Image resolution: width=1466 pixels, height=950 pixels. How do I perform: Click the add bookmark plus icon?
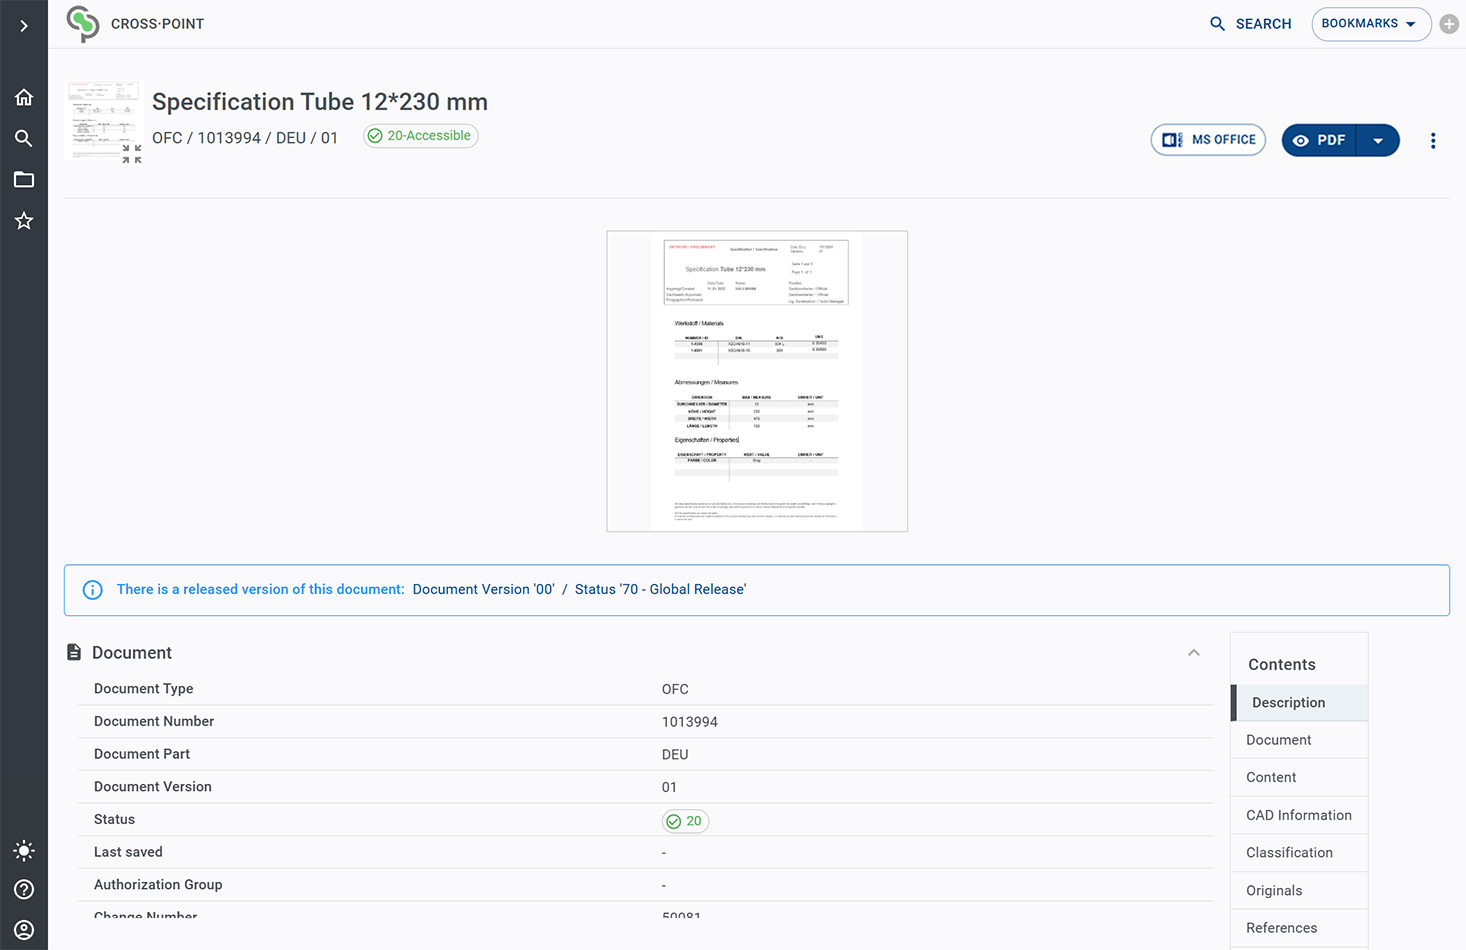(x=1449, y=24)
